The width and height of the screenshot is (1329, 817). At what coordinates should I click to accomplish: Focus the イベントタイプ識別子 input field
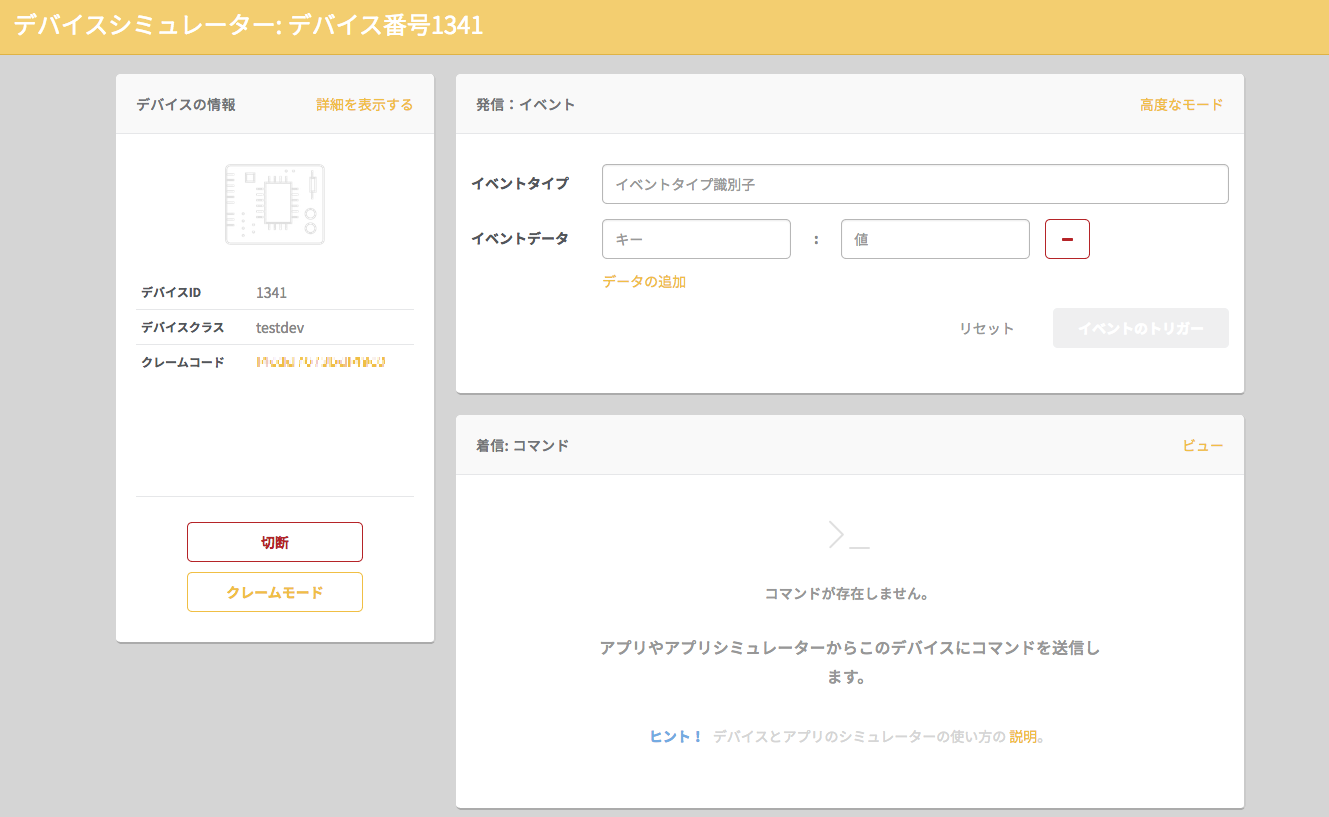(x=915, y=184)
